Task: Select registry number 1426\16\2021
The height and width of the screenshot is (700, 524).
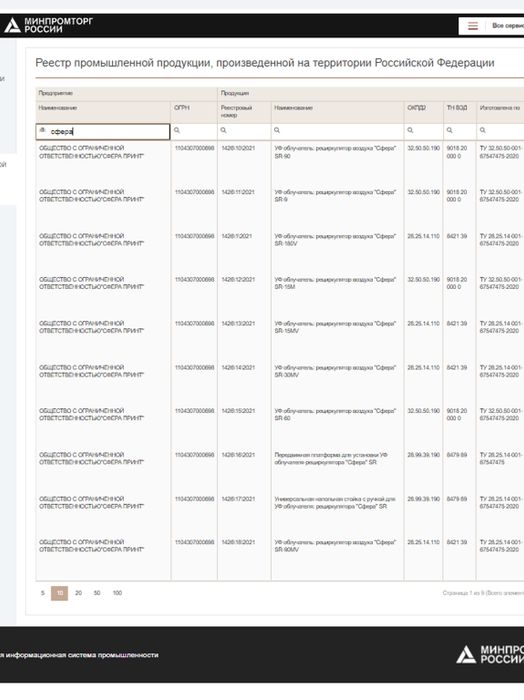Action: [238, 455]
